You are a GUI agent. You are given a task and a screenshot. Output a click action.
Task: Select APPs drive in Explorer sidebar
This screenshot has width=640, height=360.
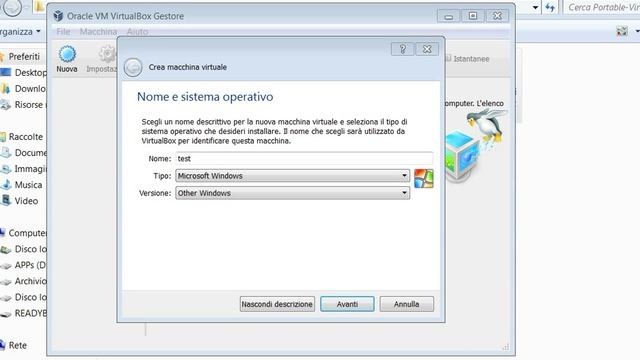31,265
